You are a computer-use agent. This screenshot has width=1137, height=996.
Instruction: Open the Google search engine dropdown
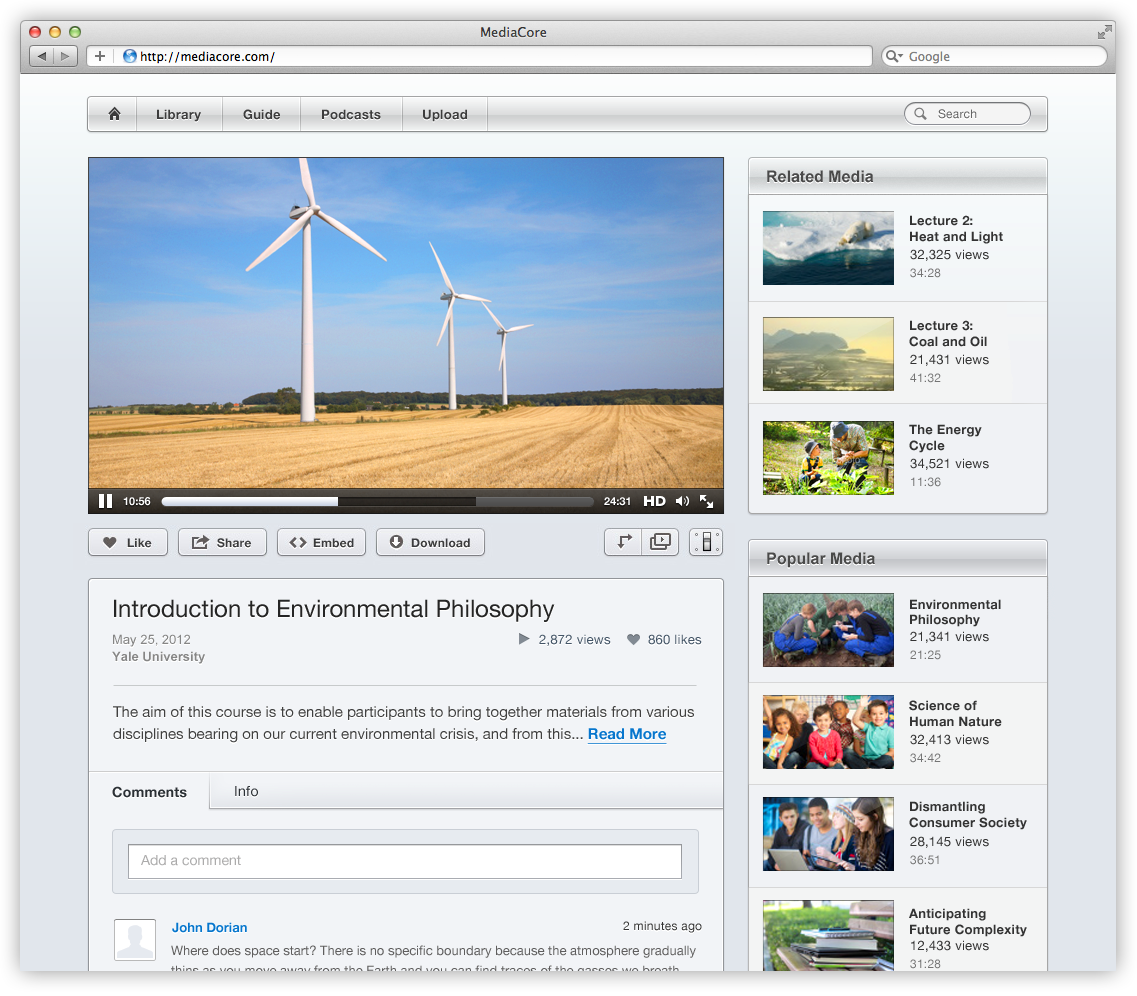[893, 57]
